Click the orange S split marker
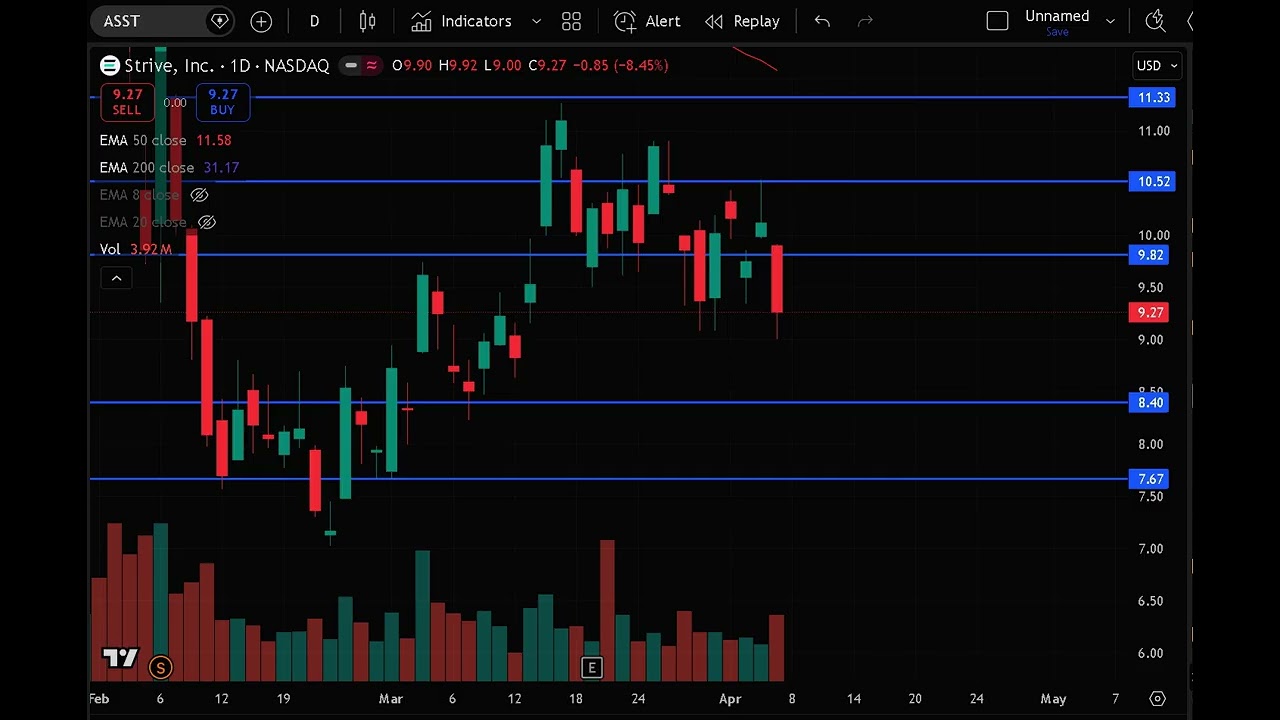Image resolution: width=1280 pixels, height=720 pixels. 160,668
